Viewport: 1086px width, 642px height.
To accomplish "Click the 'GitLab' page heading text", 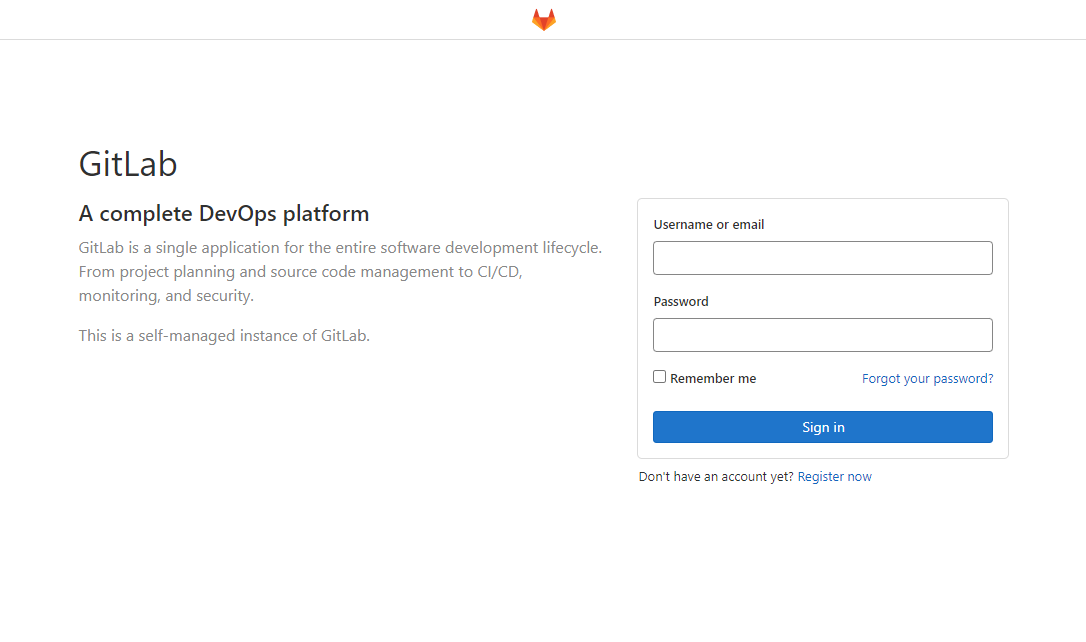I will click(x=128, y=164).
